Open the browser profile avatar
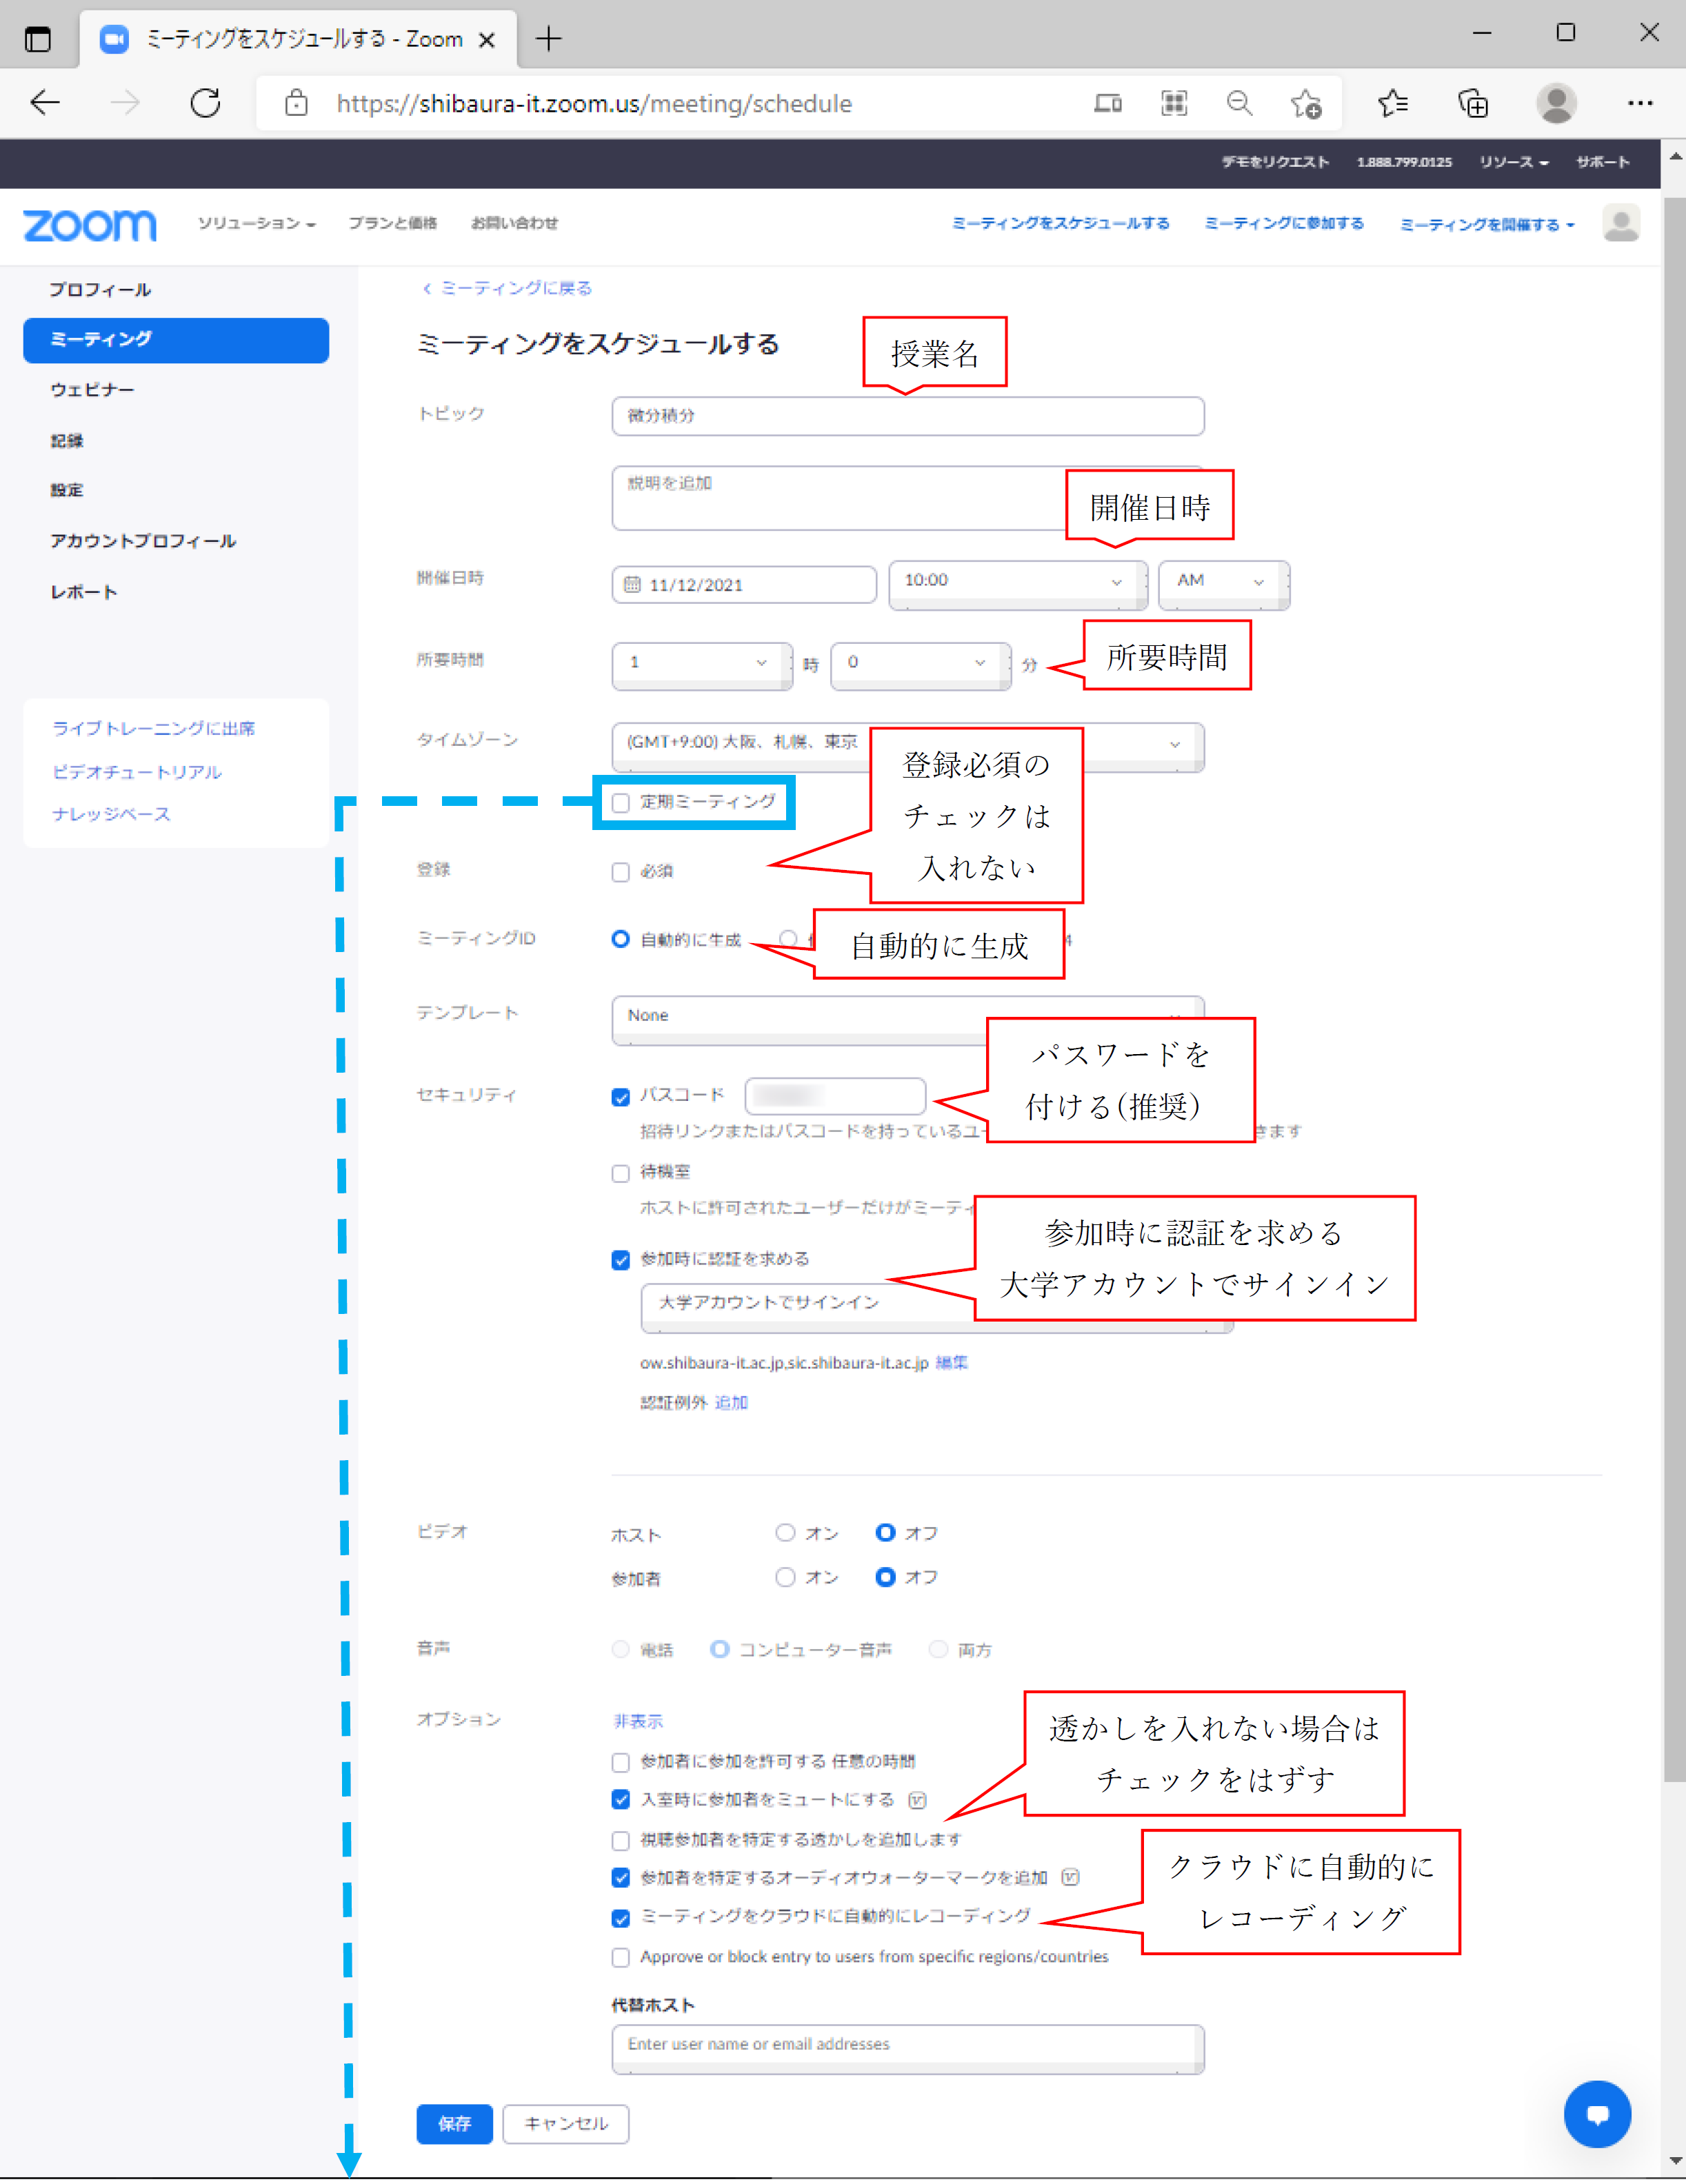The width and height of the screenshot is (1686, 2184). click(x=1556, y=103)
